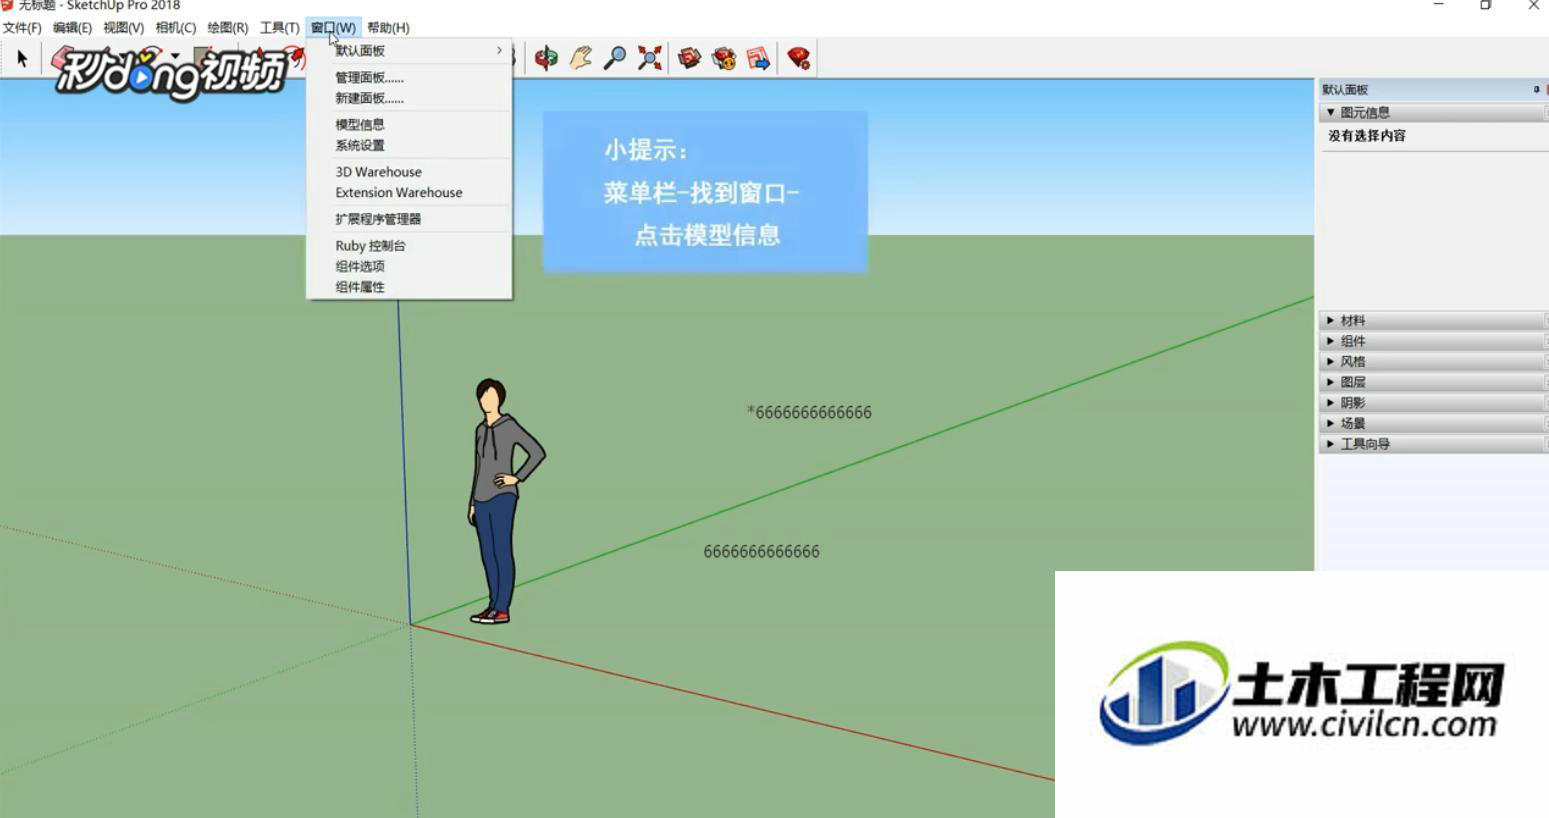
Task: Open the 默认面板 submenu
Action: (x=409, y=50)
